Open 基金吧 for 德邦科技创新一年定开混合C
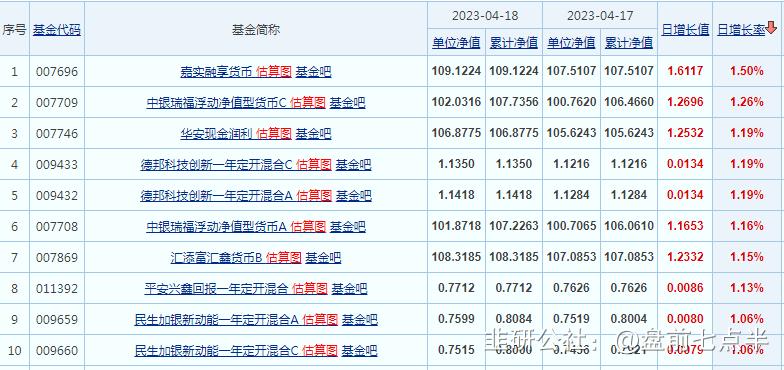The width and height of the screenshot is (784, 370). (x=354, y=165)
